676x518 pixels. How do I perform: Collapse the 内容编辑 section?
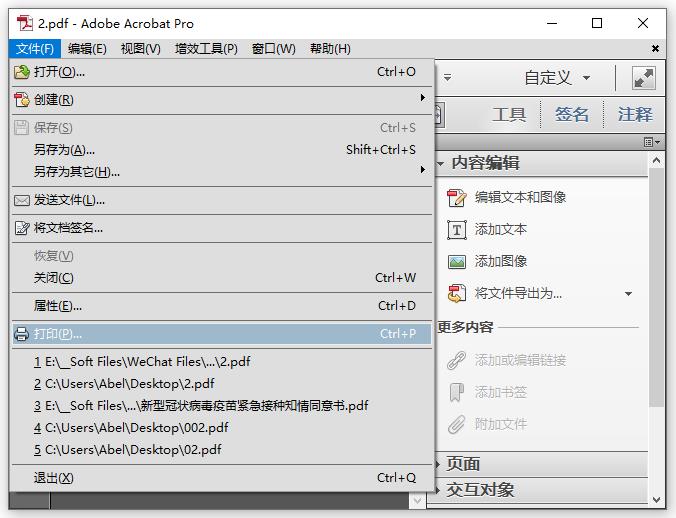pos(441,163)
